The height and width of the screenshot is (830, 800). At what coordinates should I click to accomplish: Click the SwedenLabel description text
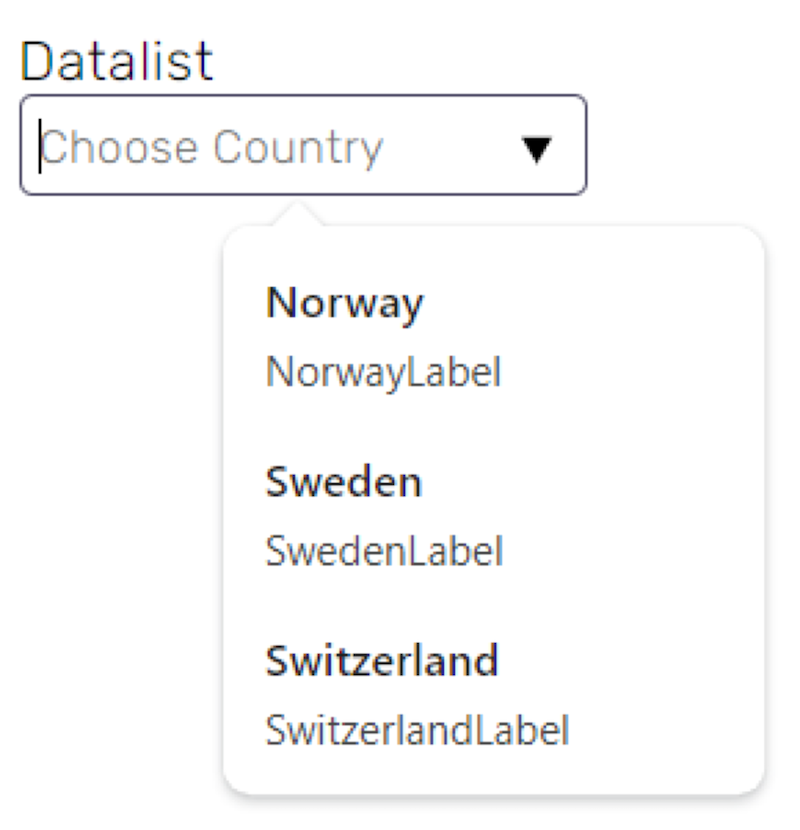click(x=384, y=551)
